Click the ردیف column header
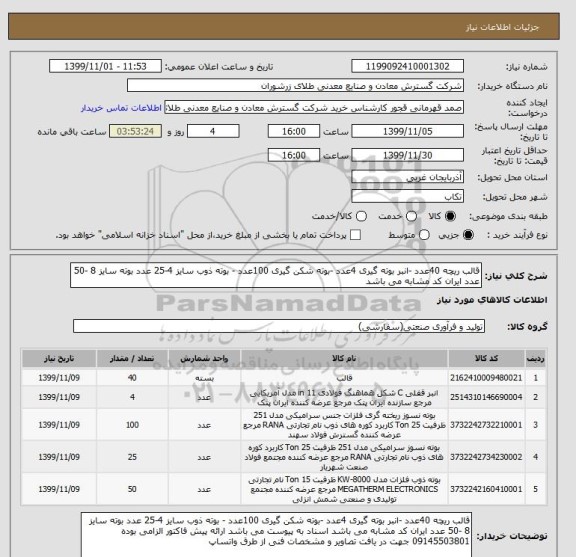 535,359
